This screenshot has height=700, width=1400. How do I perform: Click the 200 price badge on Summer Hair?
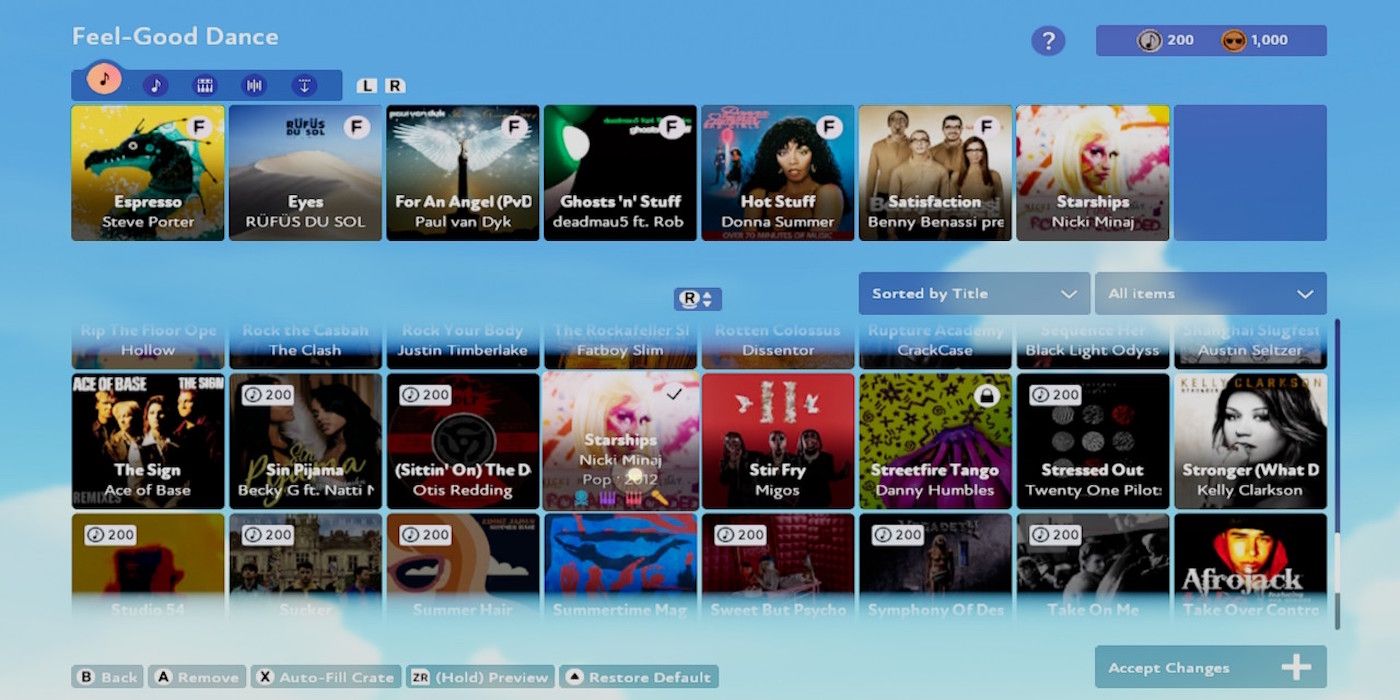click(x=426, y=535)
